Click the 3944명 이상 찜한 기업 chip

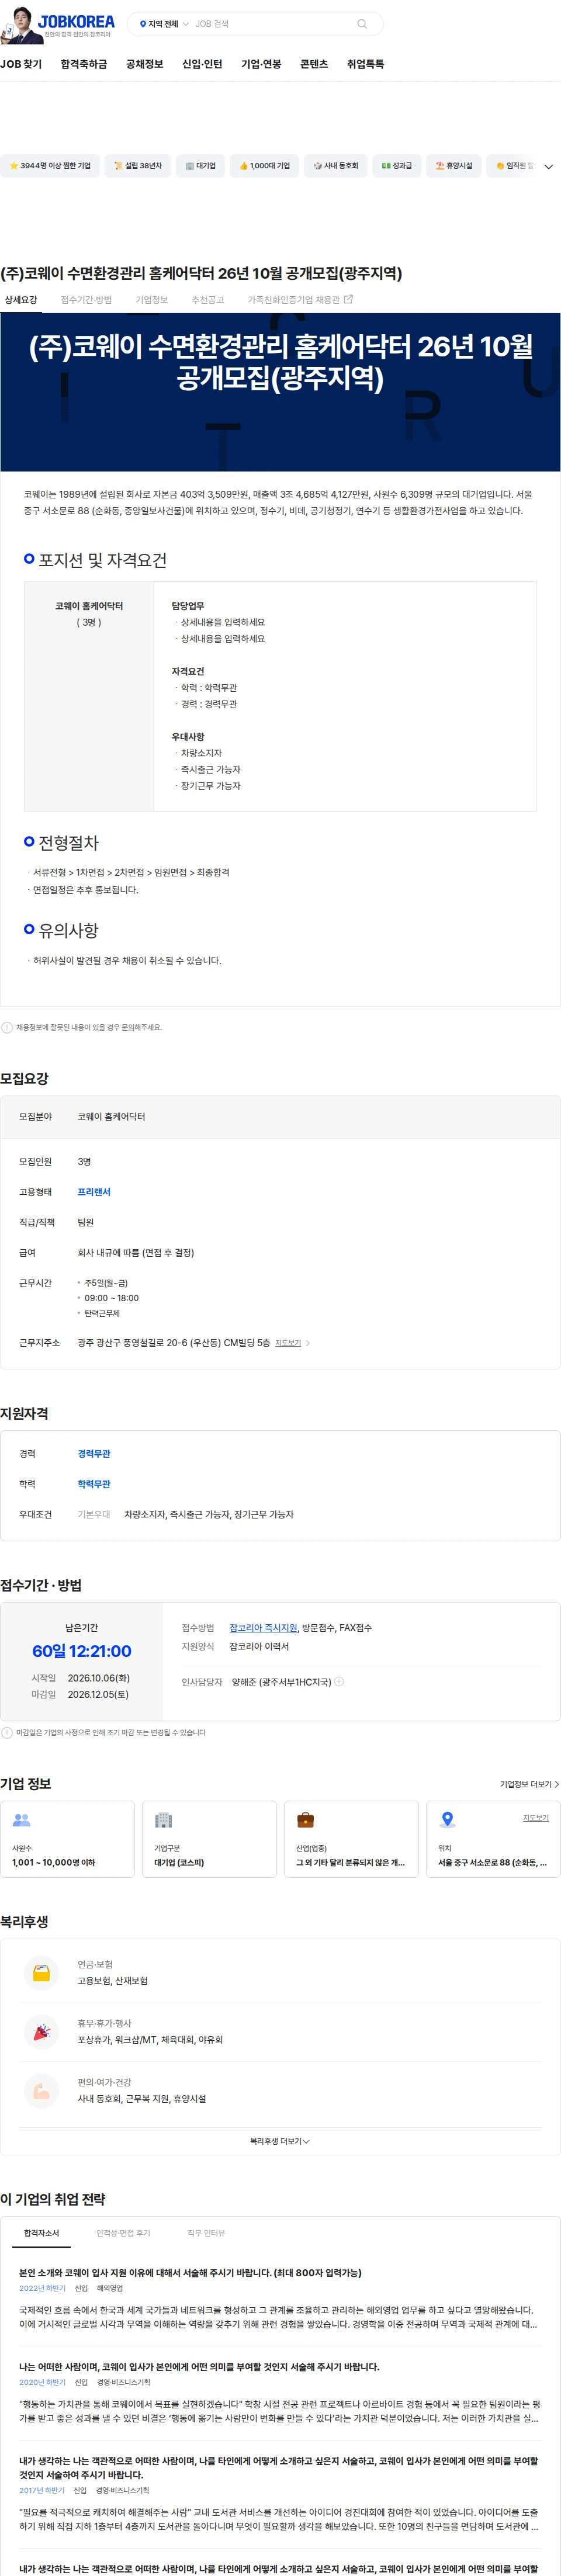pyautogui.click(x=50, y=166)
